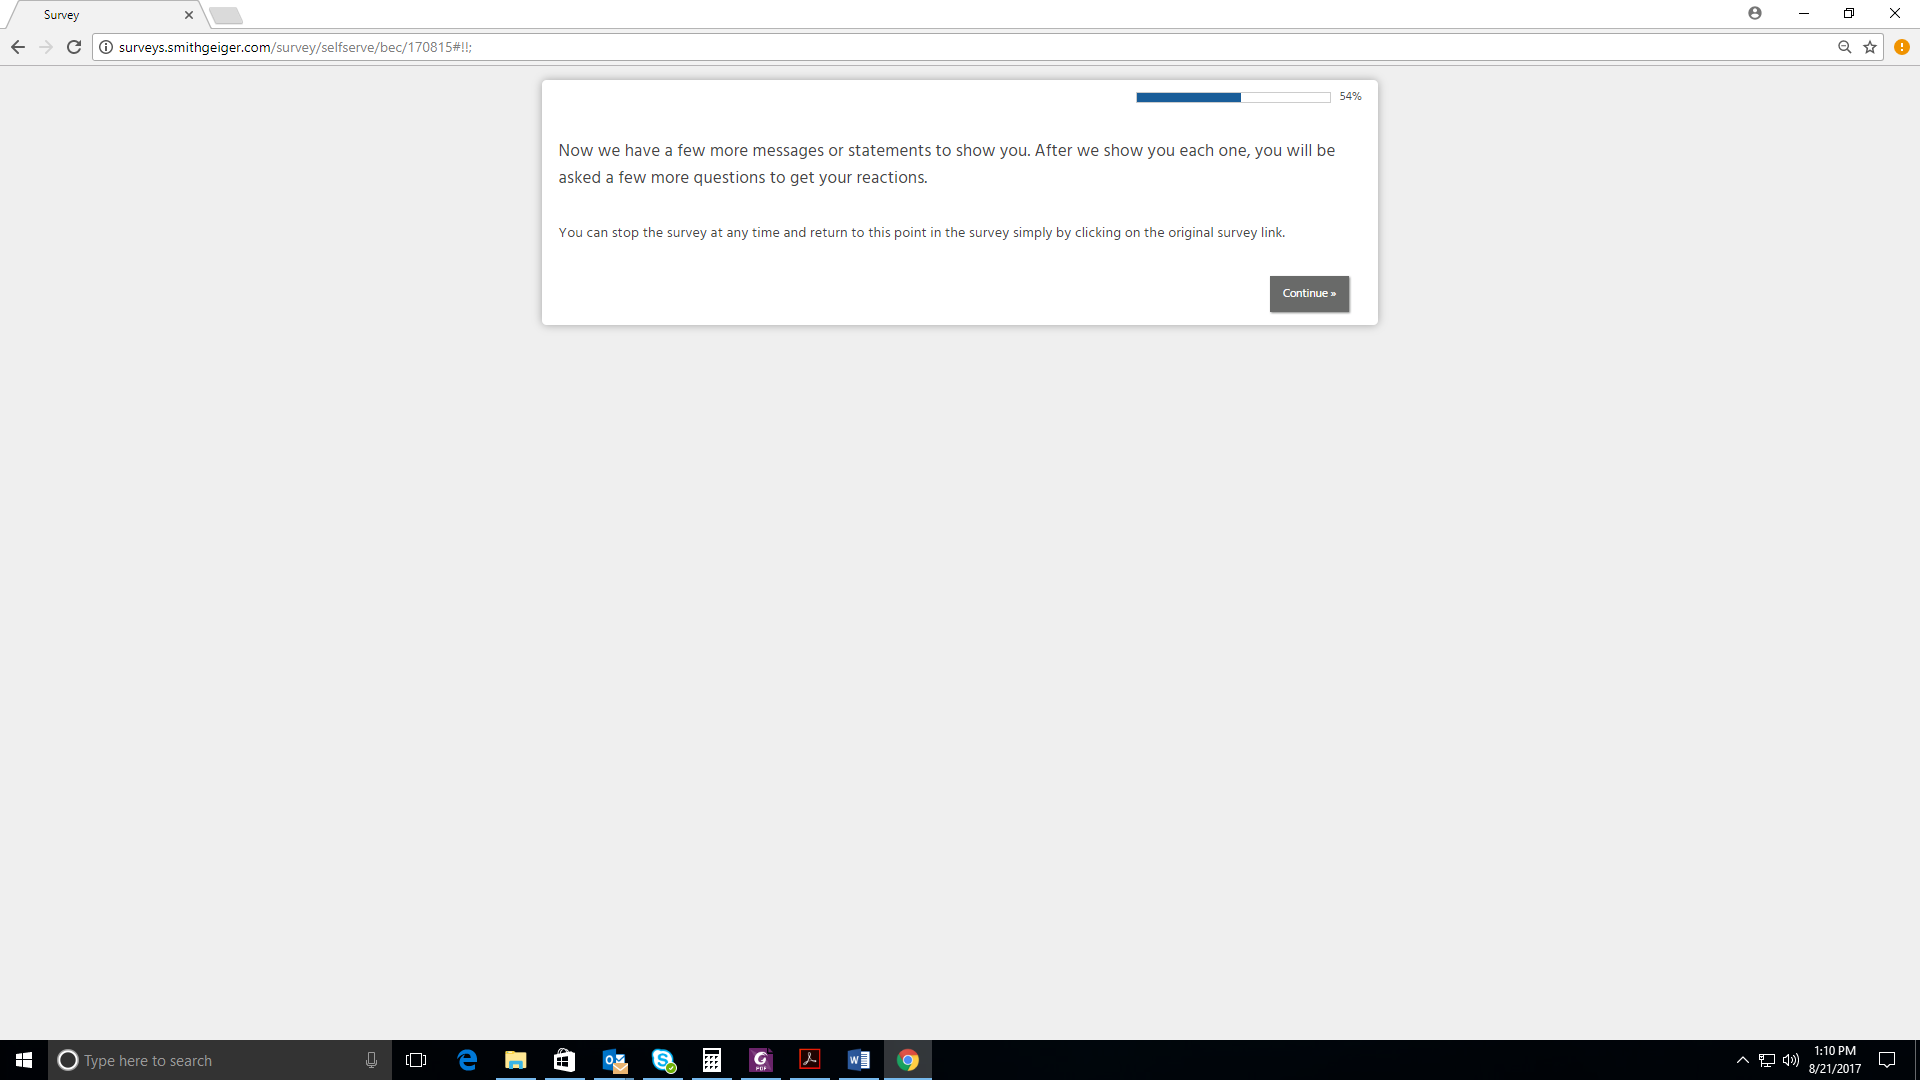Open zoom magnifier icon in address bar
1920x1080 pixels.
1845,47
